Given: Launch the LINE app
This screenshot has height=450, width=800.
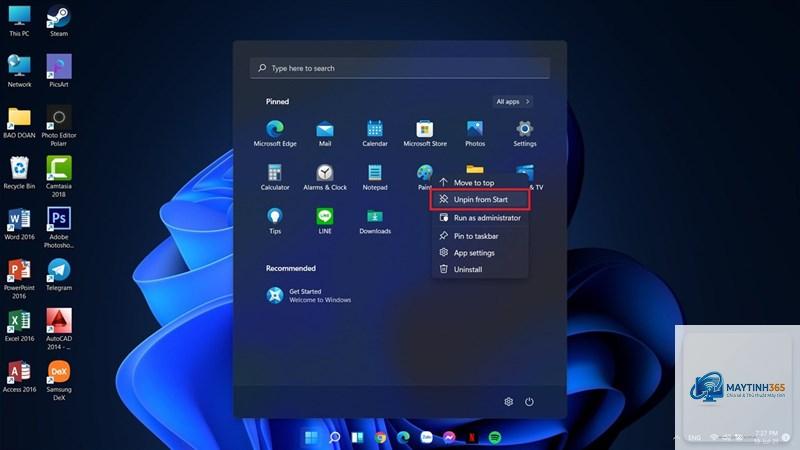Looking at the screenshot, I should [x=324, y=221].
